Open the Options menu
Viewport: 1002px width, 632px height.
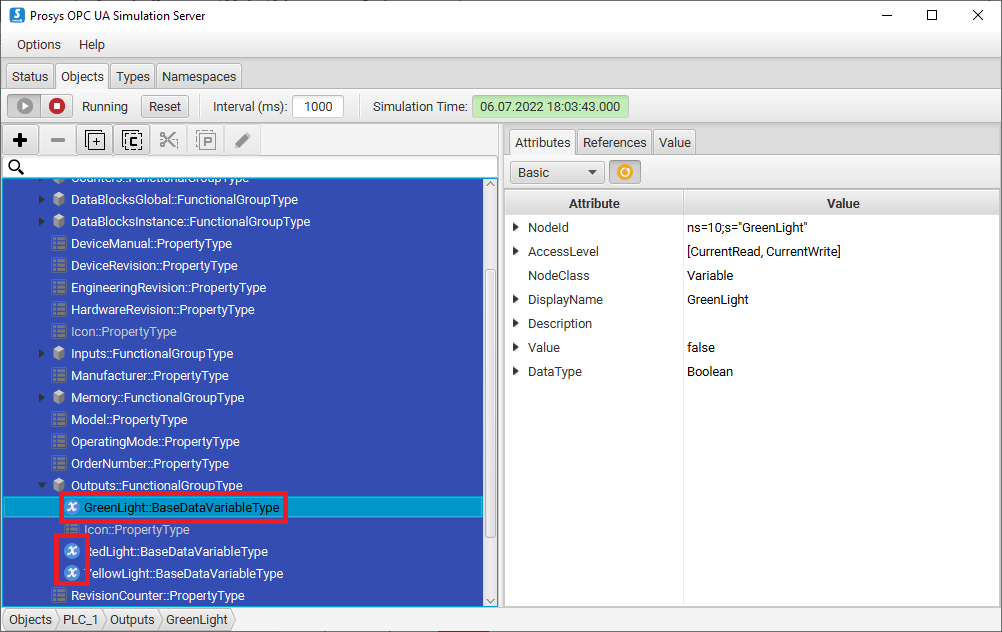click(x=39, y=45)
